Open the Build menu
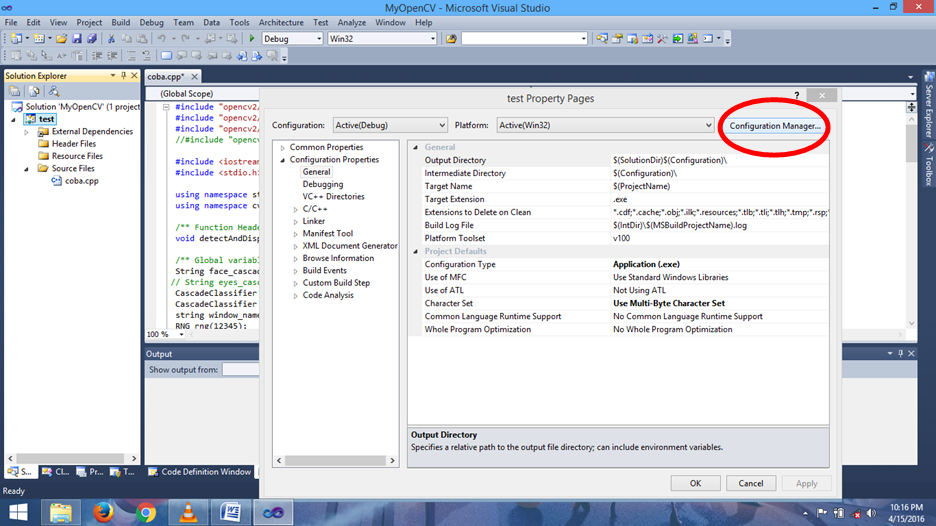The image size is (936, 526). (x=121, y=23)
